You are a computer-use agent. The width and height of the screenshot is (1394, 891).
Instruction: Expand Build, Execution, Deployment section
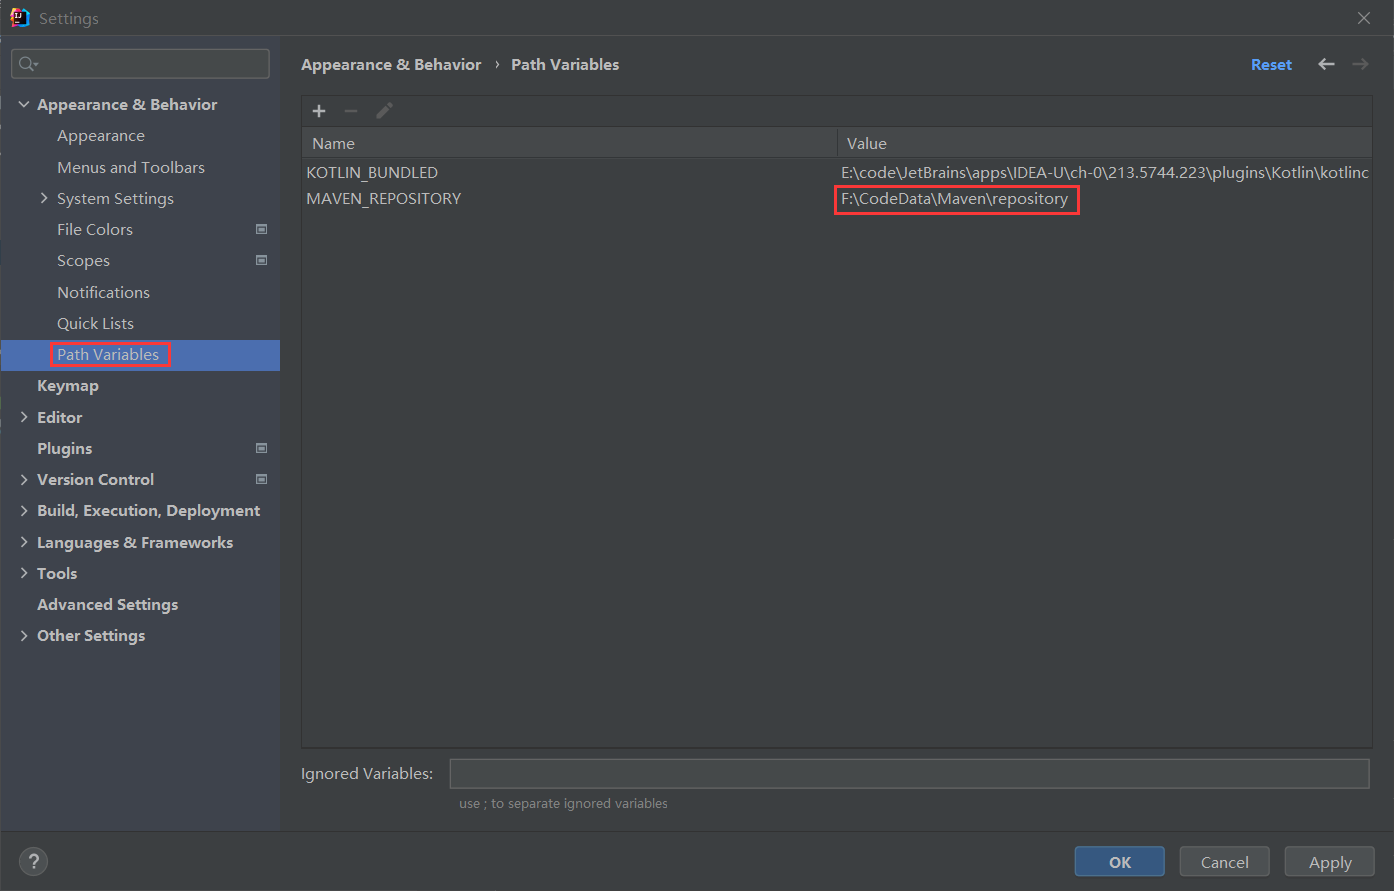point(24,510)
